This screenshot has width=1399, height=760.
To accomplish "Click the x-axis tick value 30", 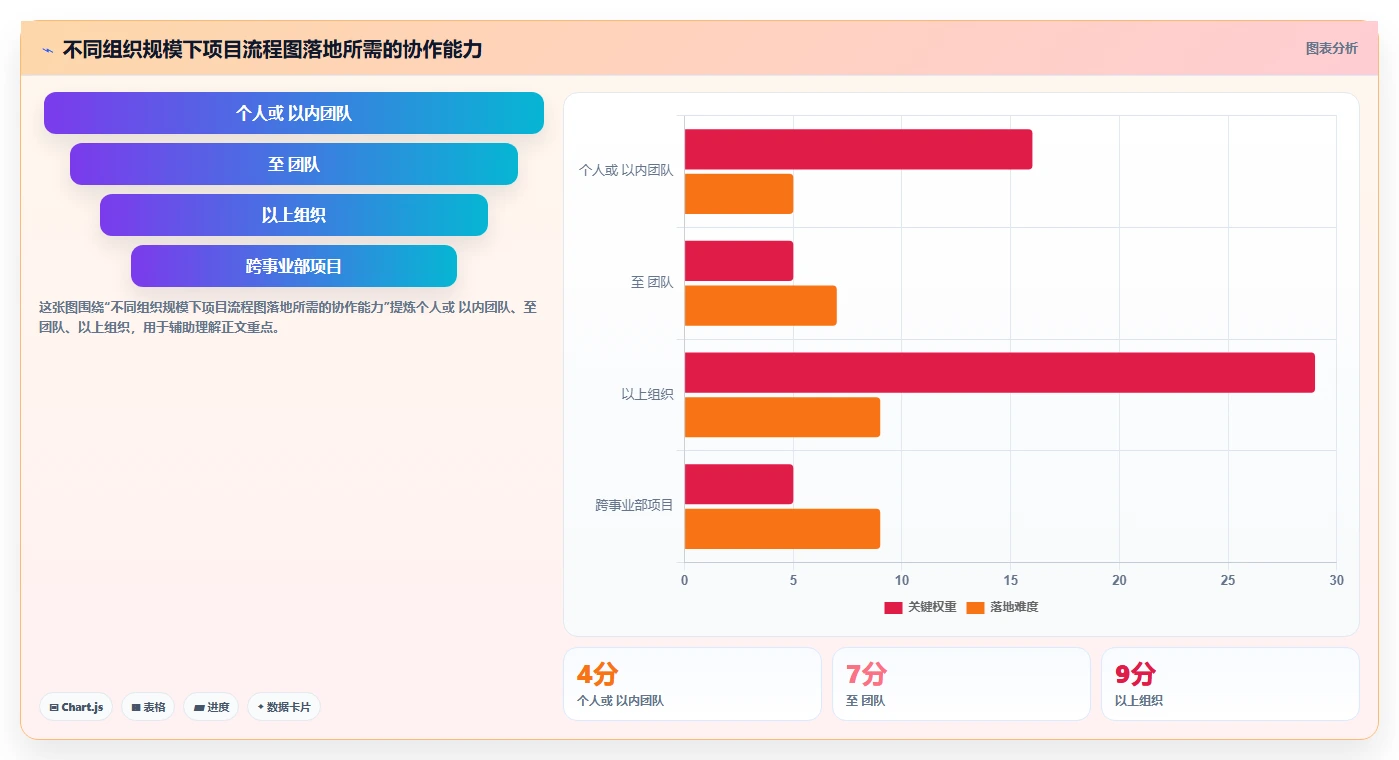I will tap(1336, 581).
